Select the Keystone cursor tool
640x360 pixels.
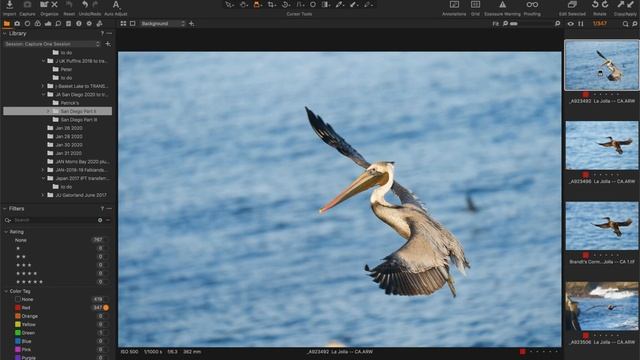pyautogui.click(x=300, y=5)
